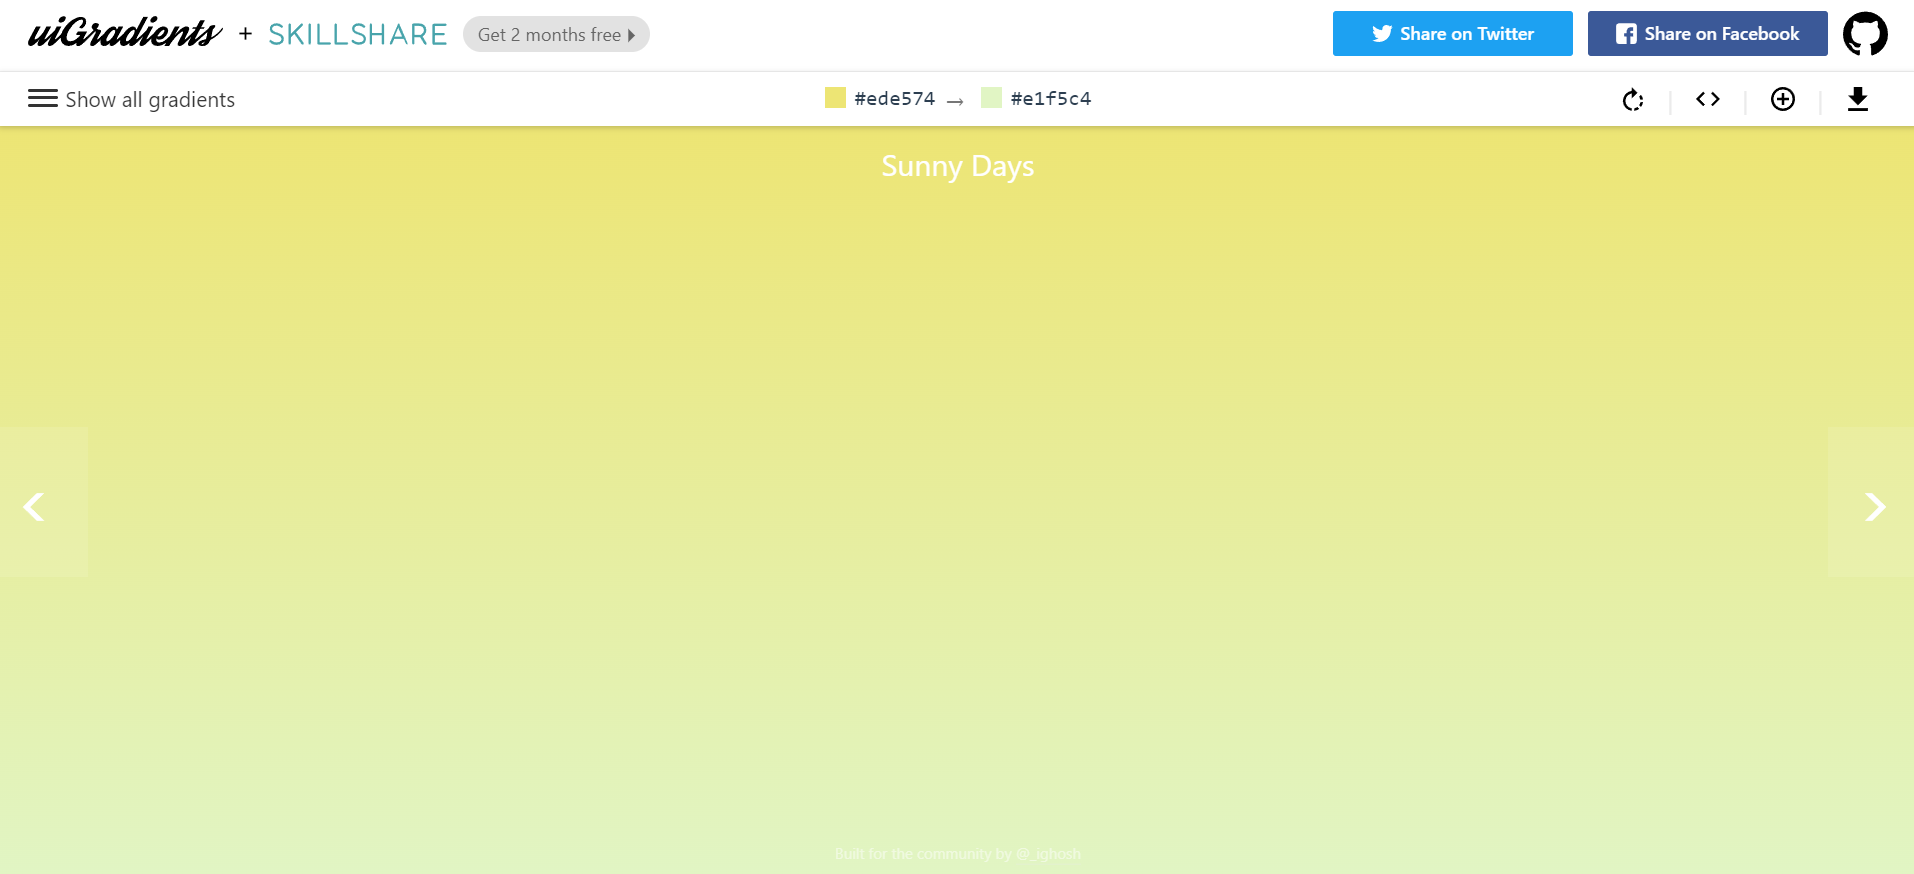Download the gradient as image icon

click(x=1858, y=99)
